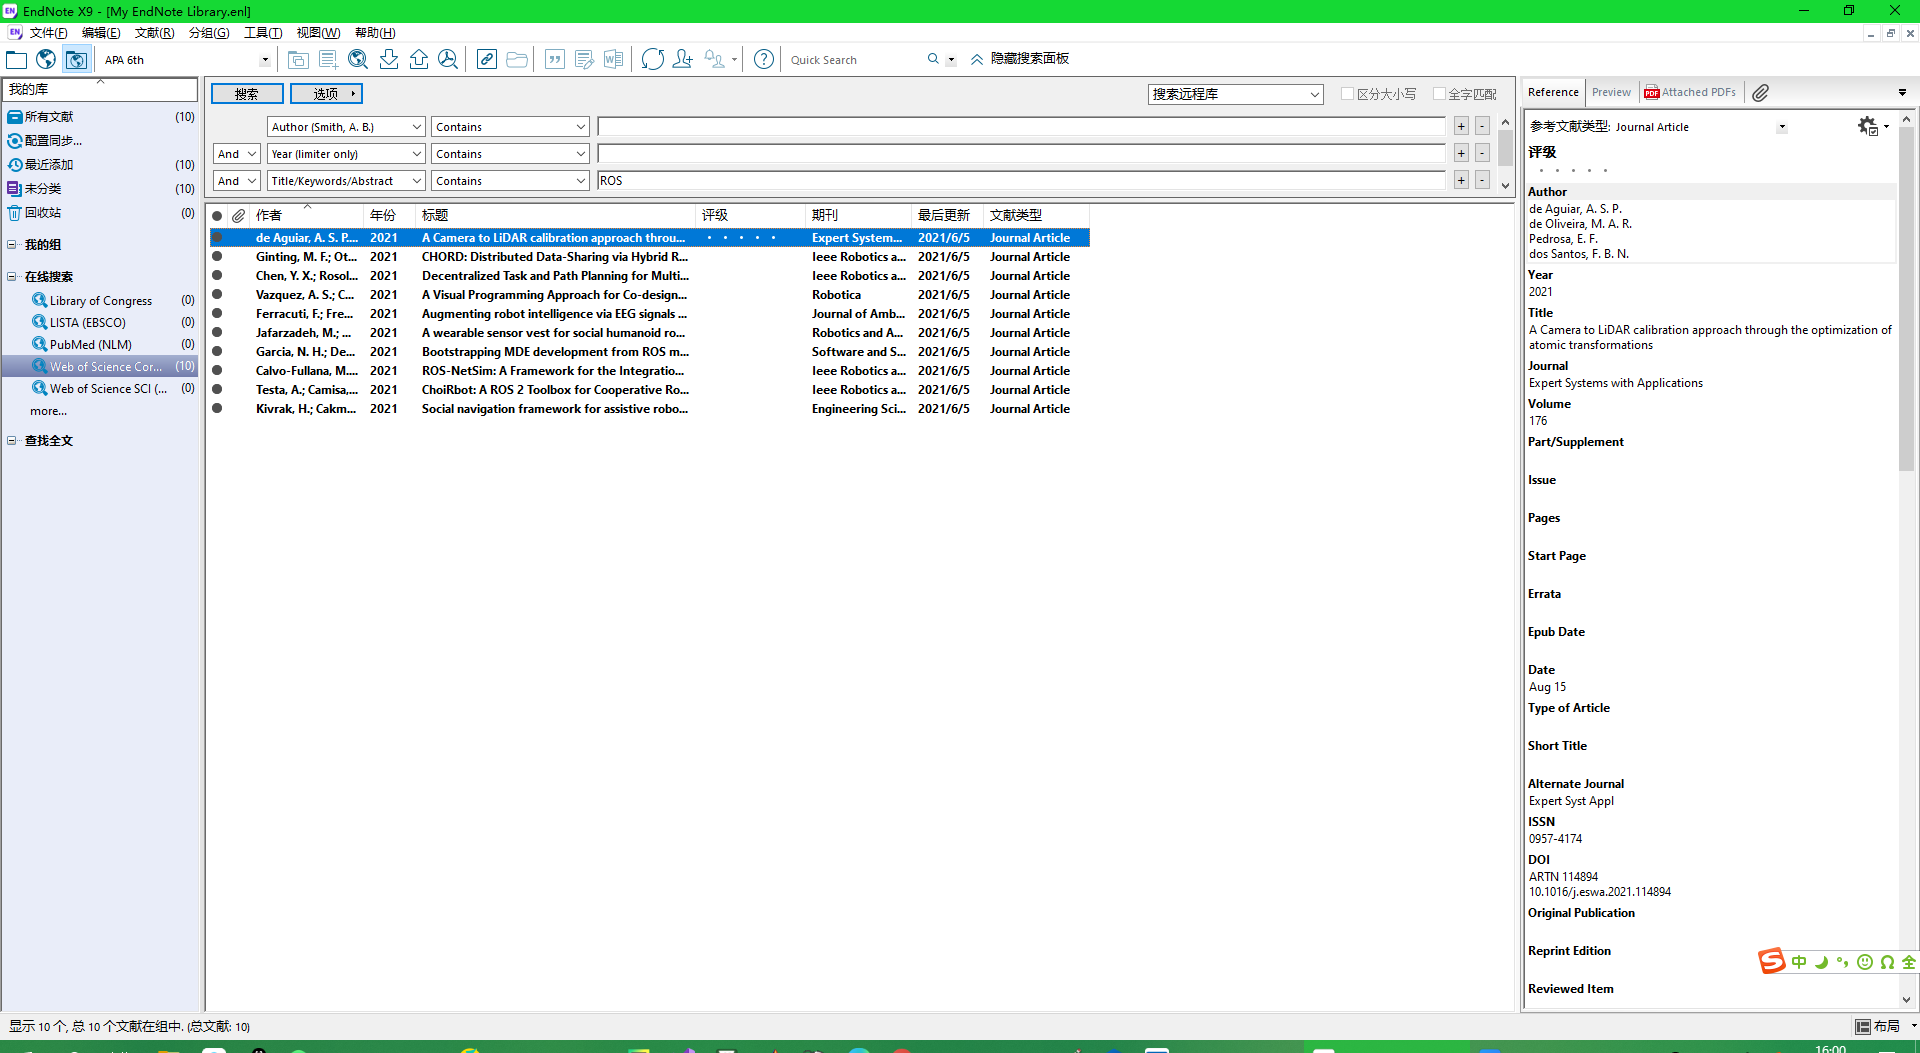Open the 帮助(H) menu
Viewport: 1920px width, 1053px height.
(375, 33)
